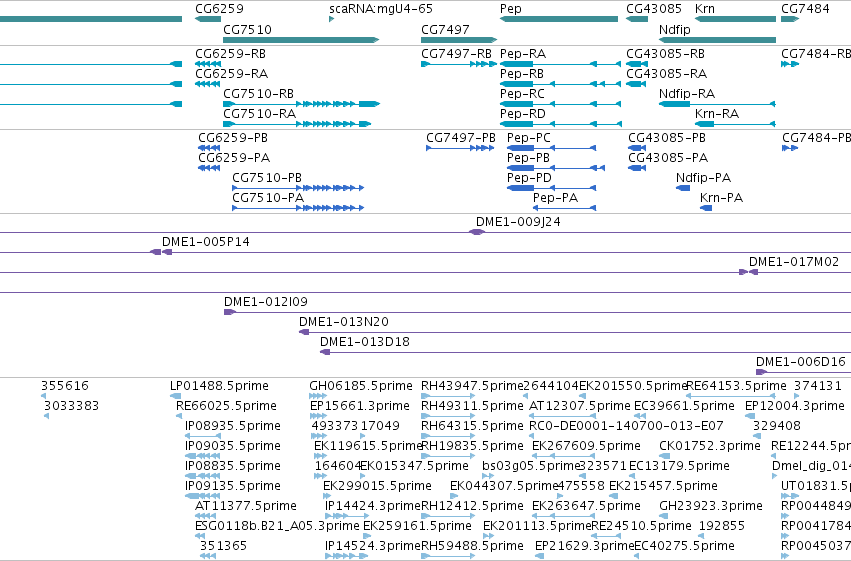Open the CG43085 gene label
851x561 pixels.
tap(653, 9)
